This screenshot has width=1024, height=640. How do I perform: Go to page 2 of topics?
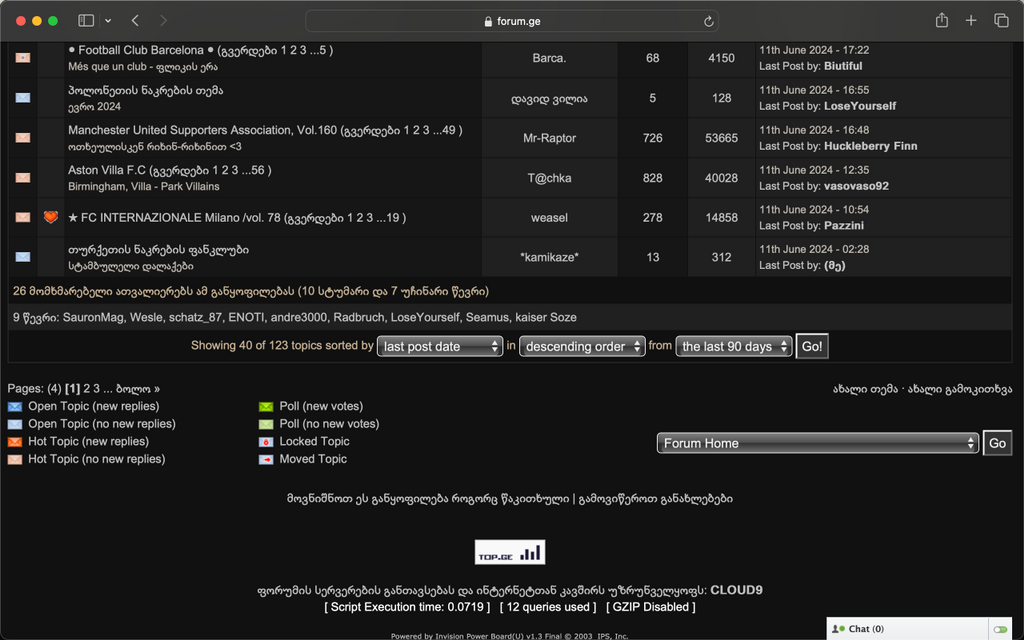[x=86, y=388]
